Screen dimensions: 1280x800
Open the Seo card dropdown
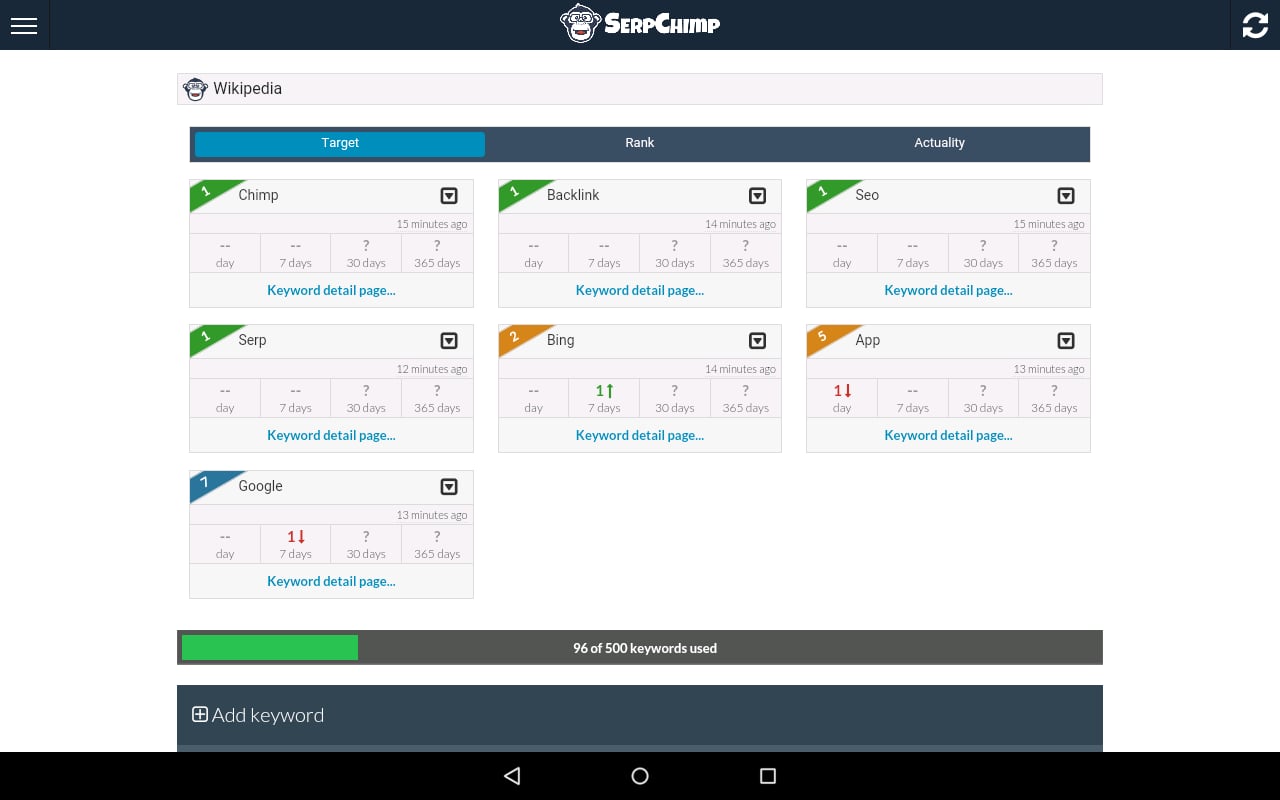1066,196
